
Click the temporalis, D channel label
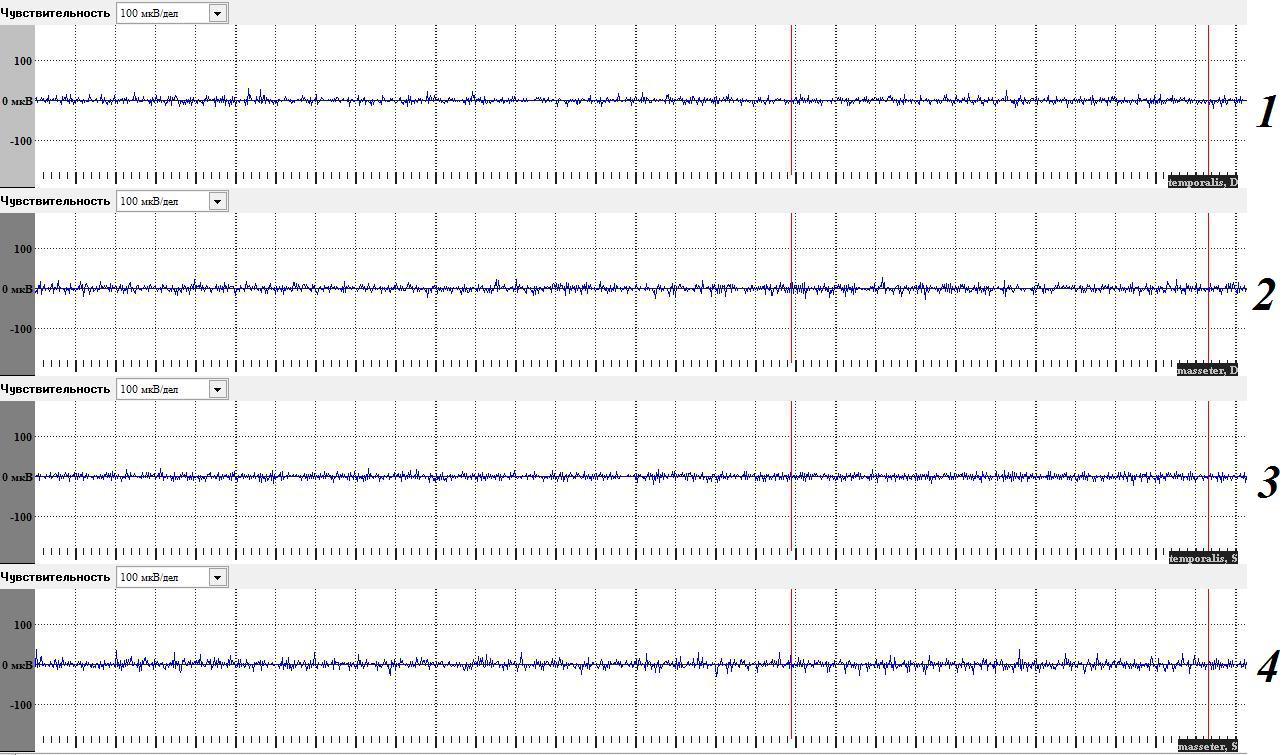[1203, 182]
